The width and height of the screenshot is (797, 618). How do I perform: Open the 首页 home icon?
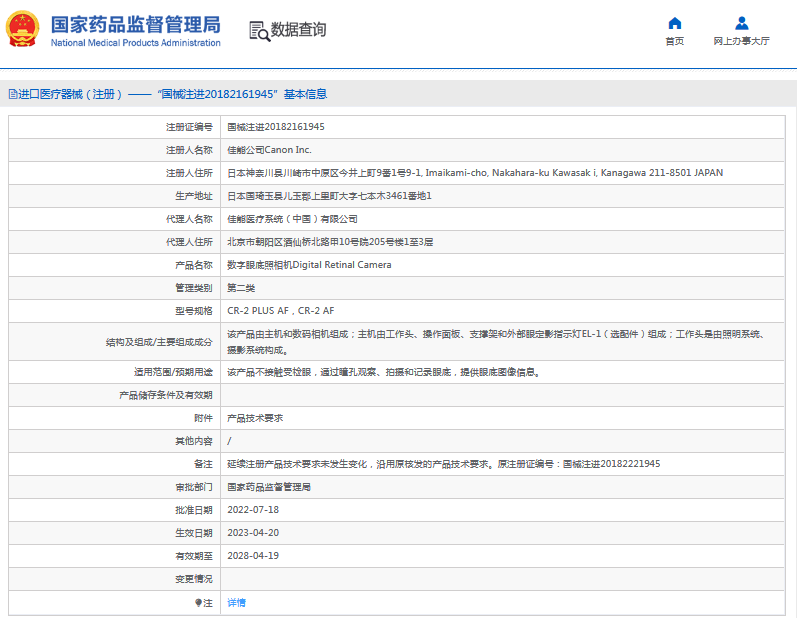click(675, 23)
